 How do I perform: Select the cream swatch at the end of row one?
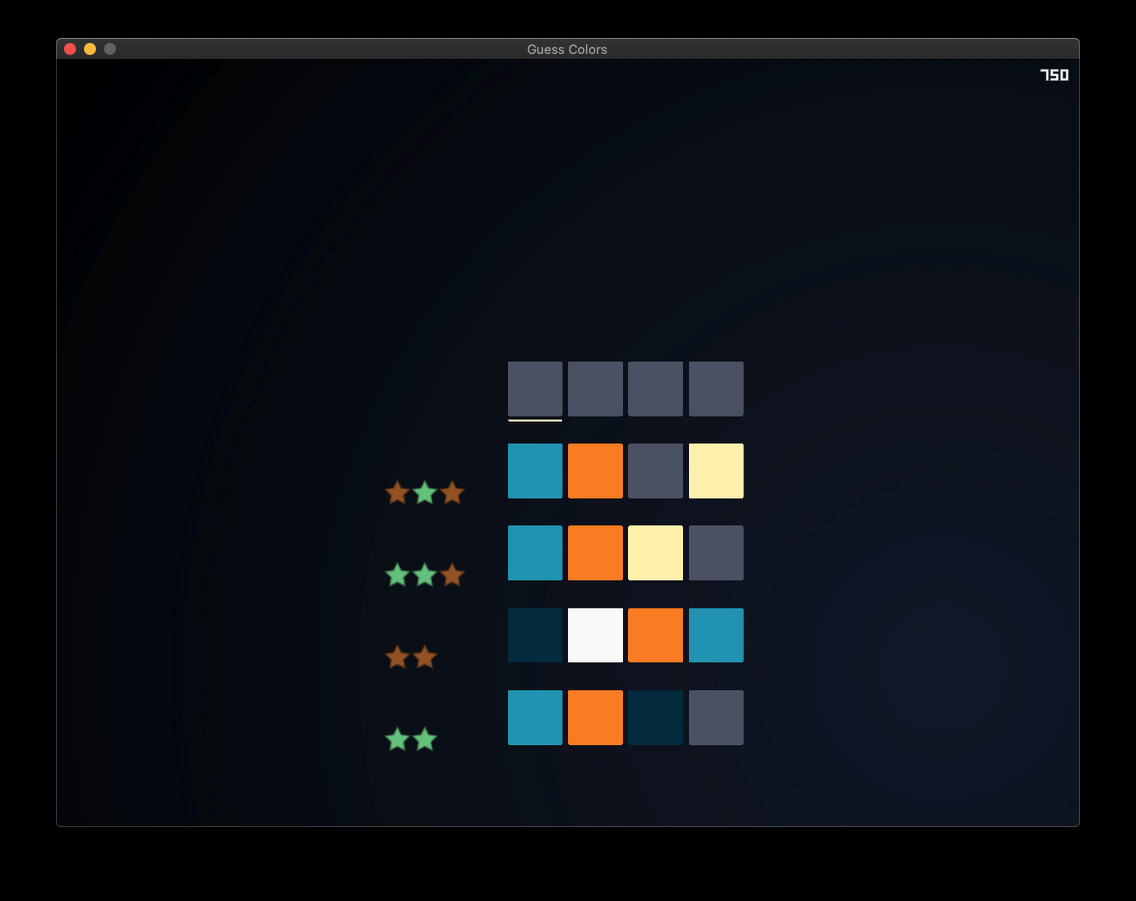coord(716,470)
